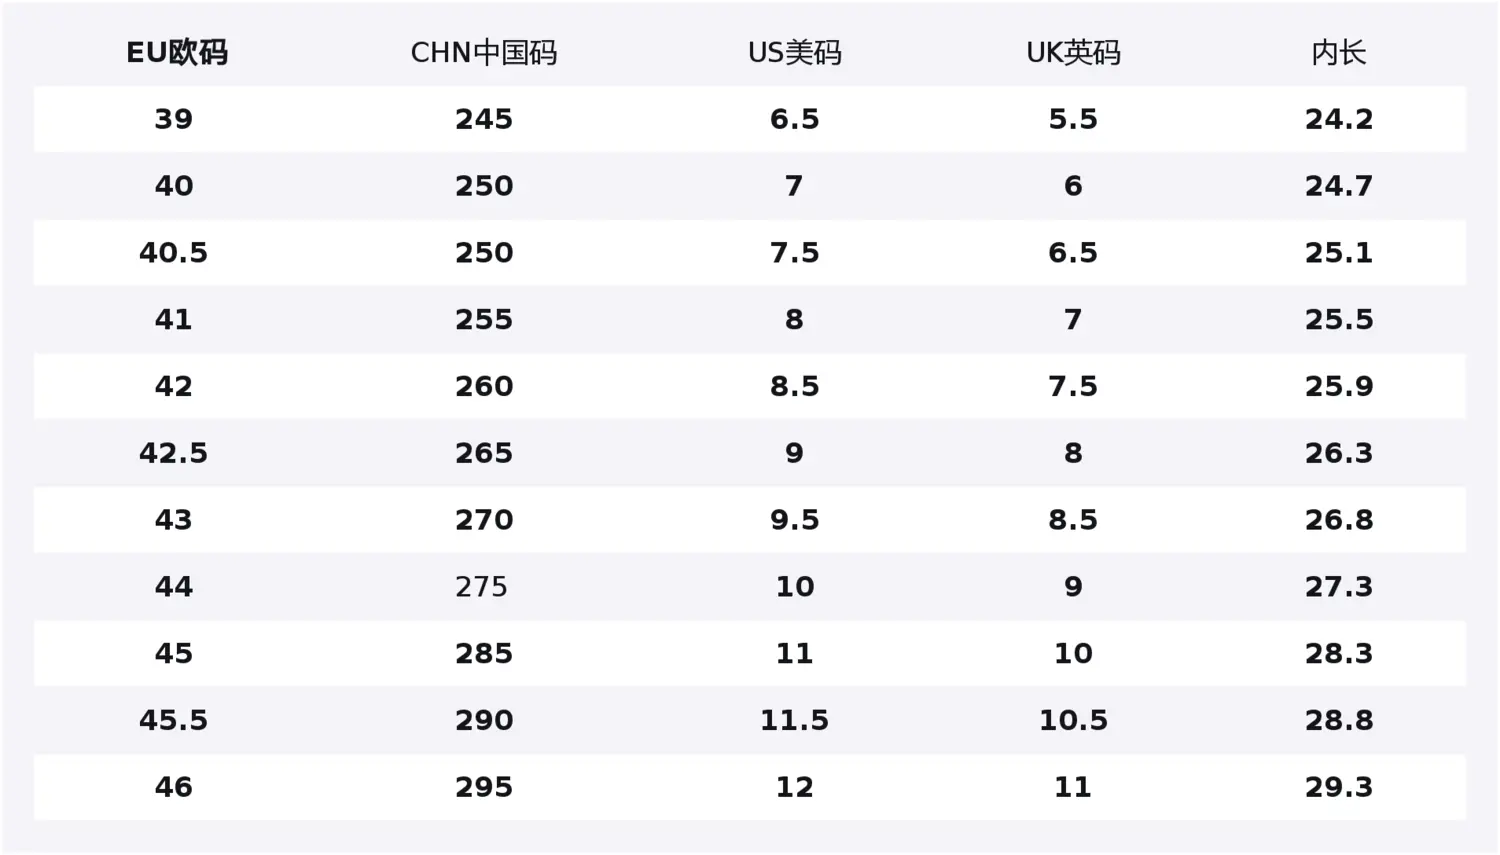The height and width of the screenshot is (855, 1500).
Task: Click CHN size 290 cell
Action: click(484, 720)
